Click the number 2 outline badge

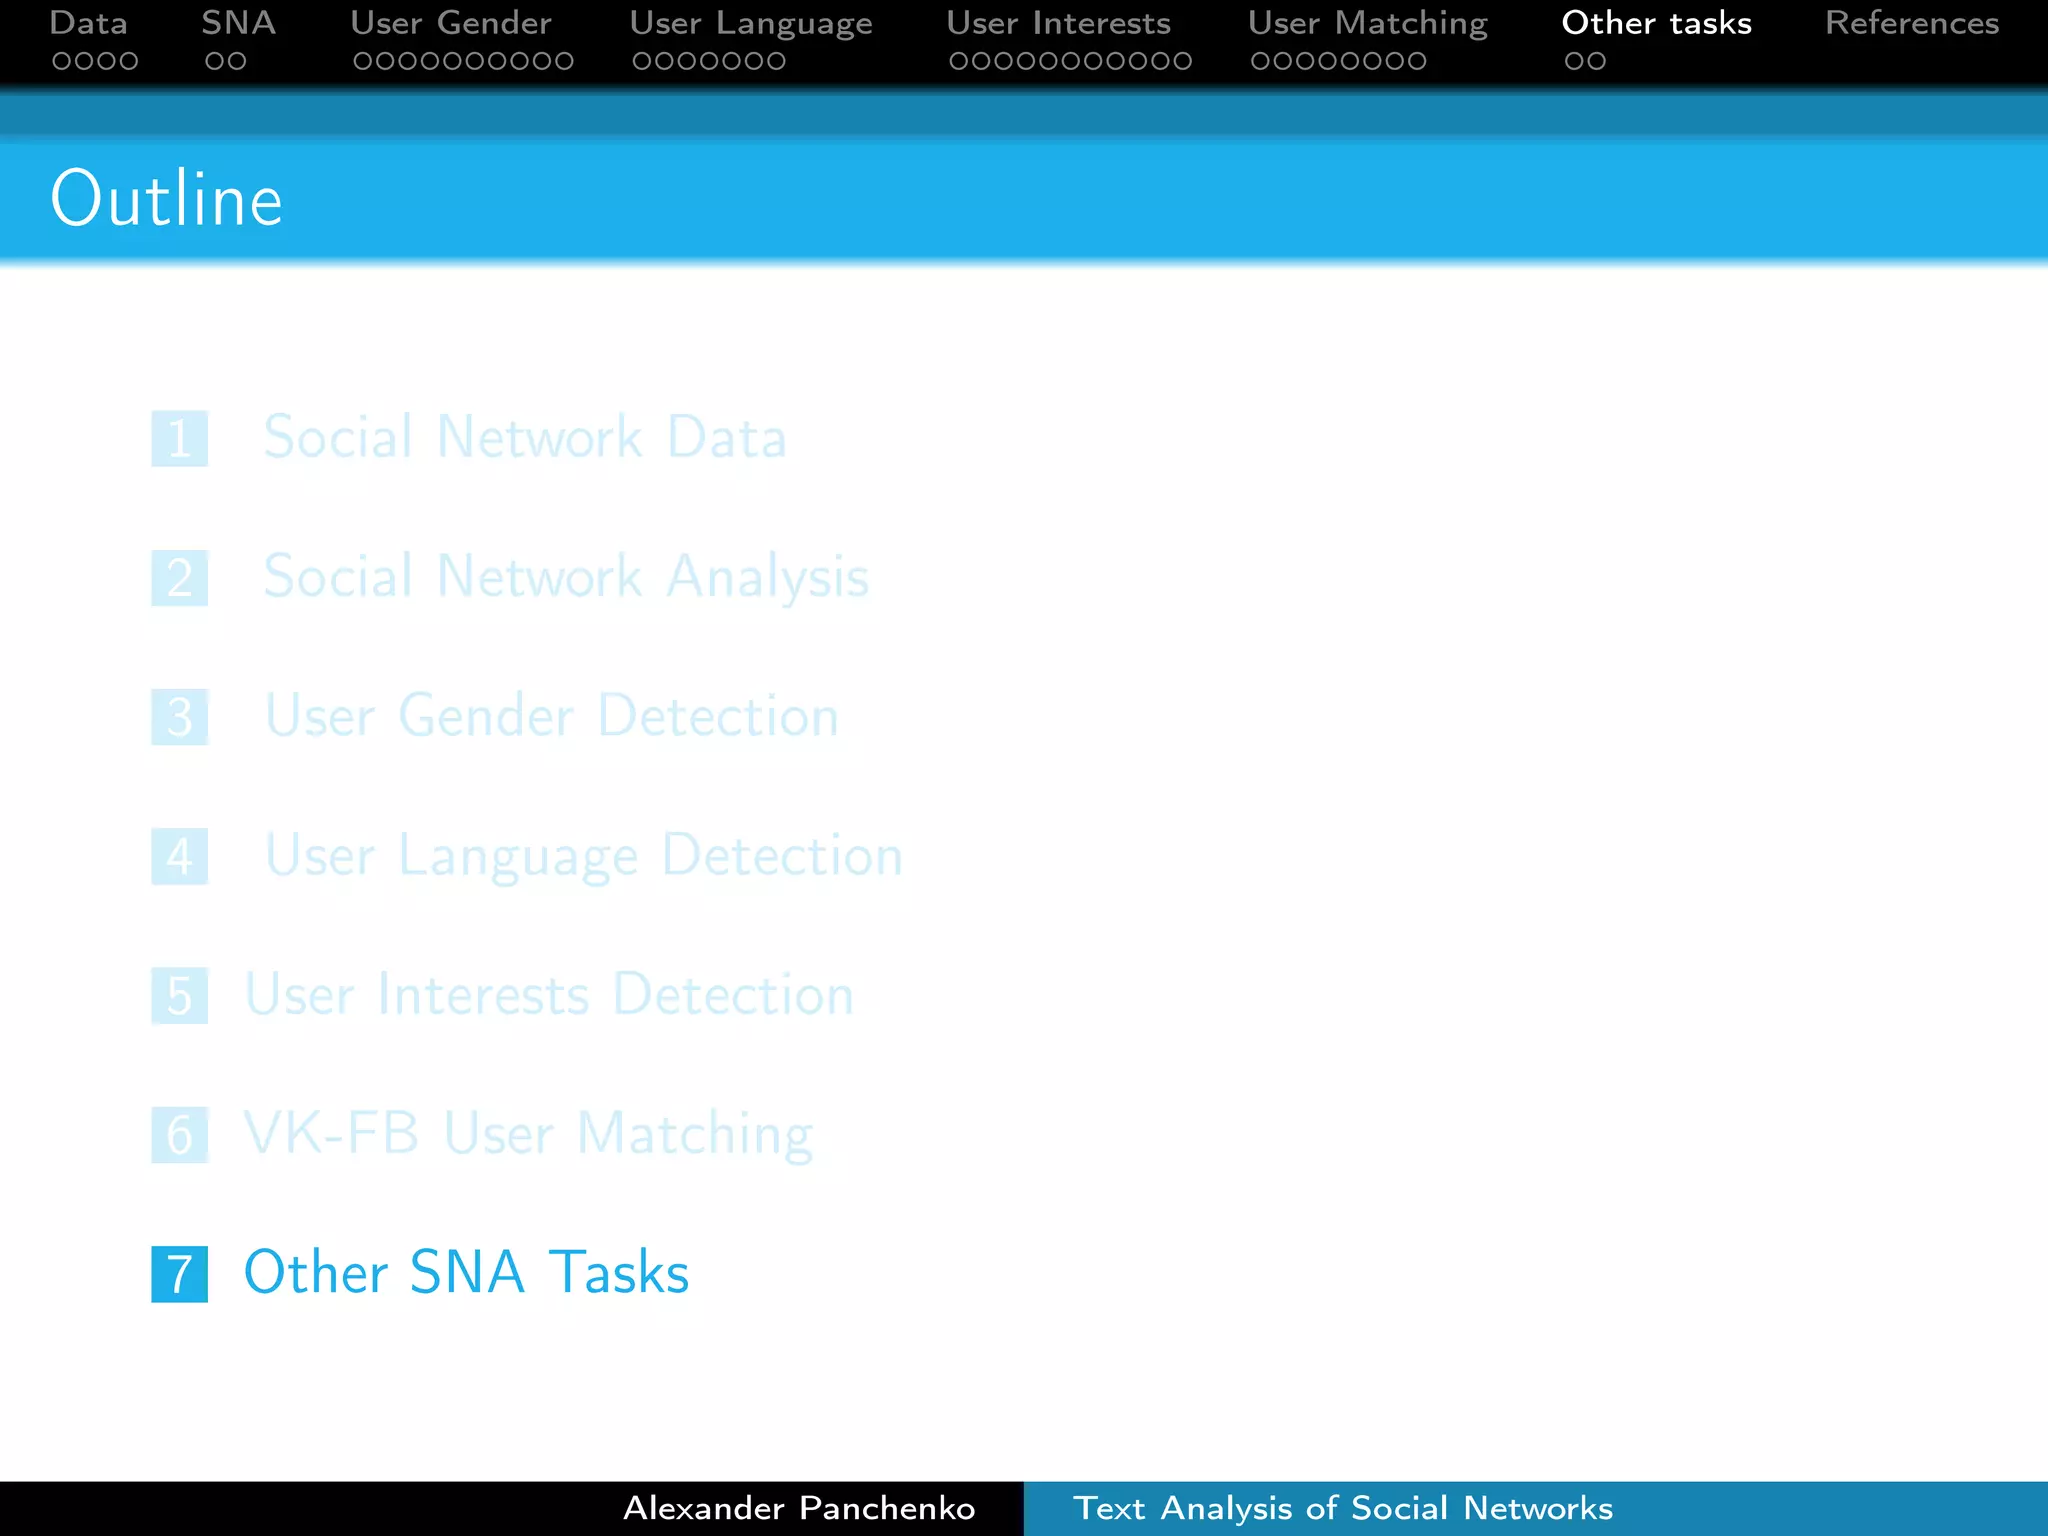tap(180, 578)
